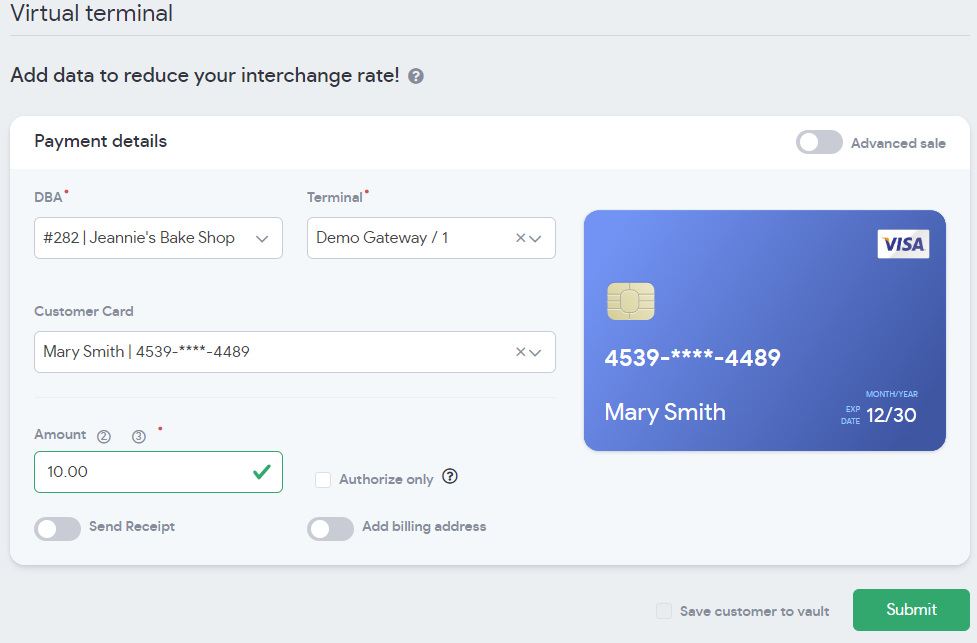Expand the Terminal dropdown arrow
Image resolution: width=977 pixels, height=643 pixels.
point(536,238)
